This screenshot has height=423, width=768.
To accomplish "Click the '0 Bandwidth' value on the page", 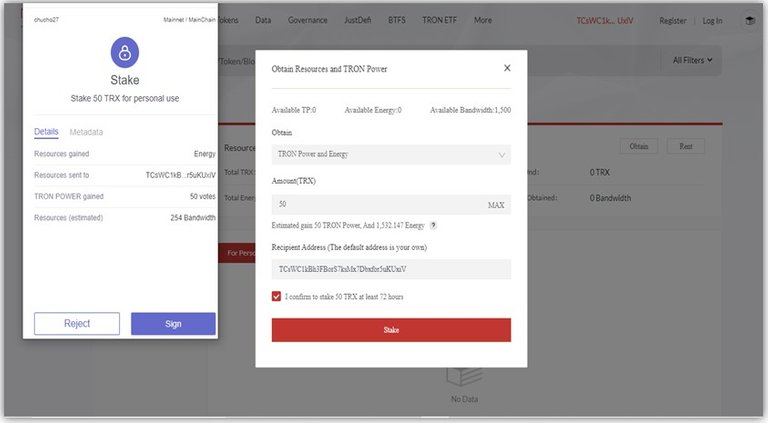I will 610,198.
